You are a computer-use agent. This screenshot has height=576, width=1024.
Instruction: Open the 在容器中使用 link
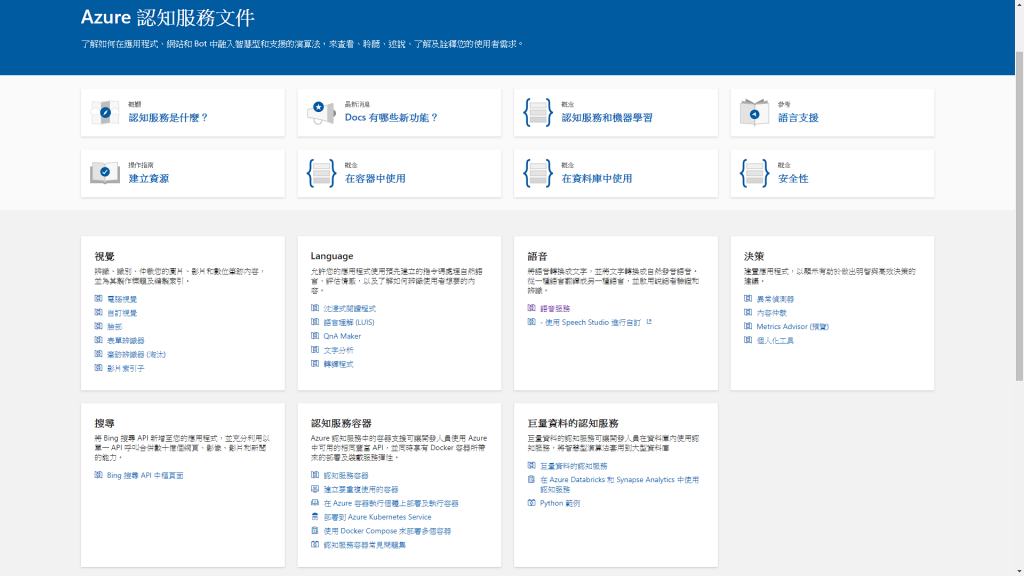click(375, 178)
